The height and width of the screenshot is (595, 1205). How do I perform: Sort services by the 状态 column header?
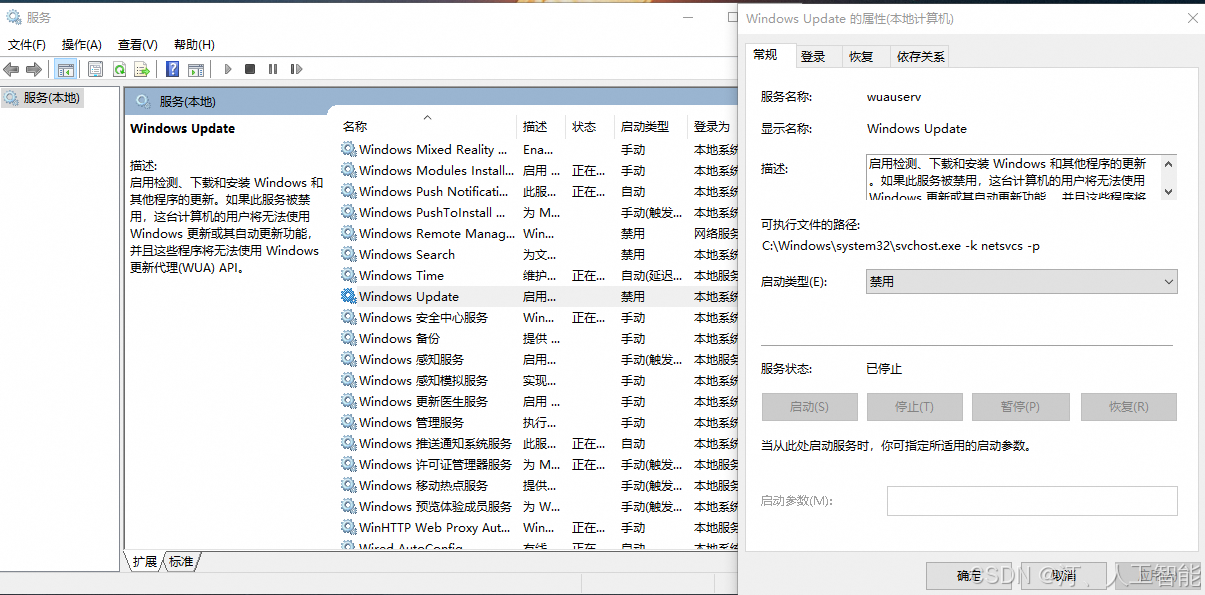click(591, 127)
